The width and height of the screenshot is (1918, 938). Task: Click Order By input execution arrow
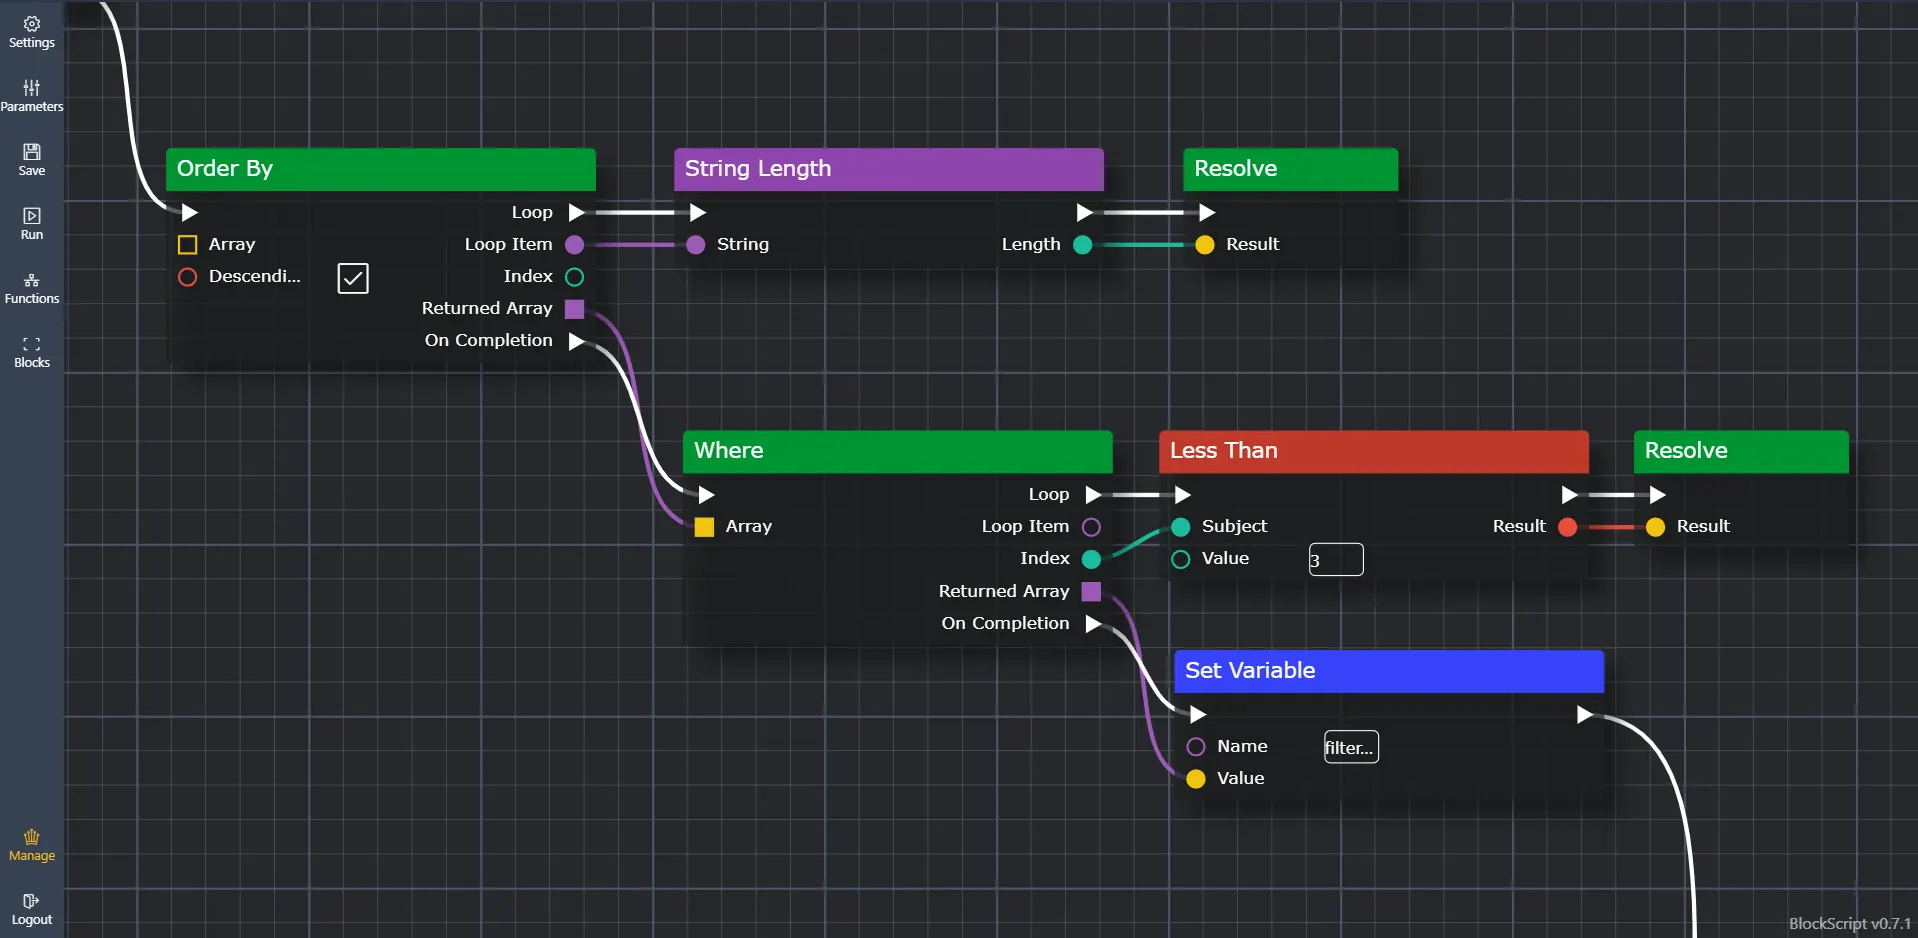point(189,212)
